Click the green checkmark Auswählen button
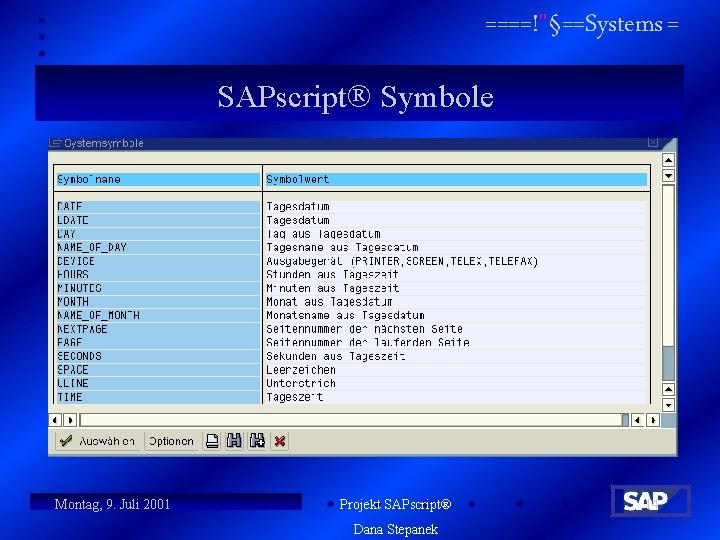This screenshot has width=720, height=540. (98, 441)
